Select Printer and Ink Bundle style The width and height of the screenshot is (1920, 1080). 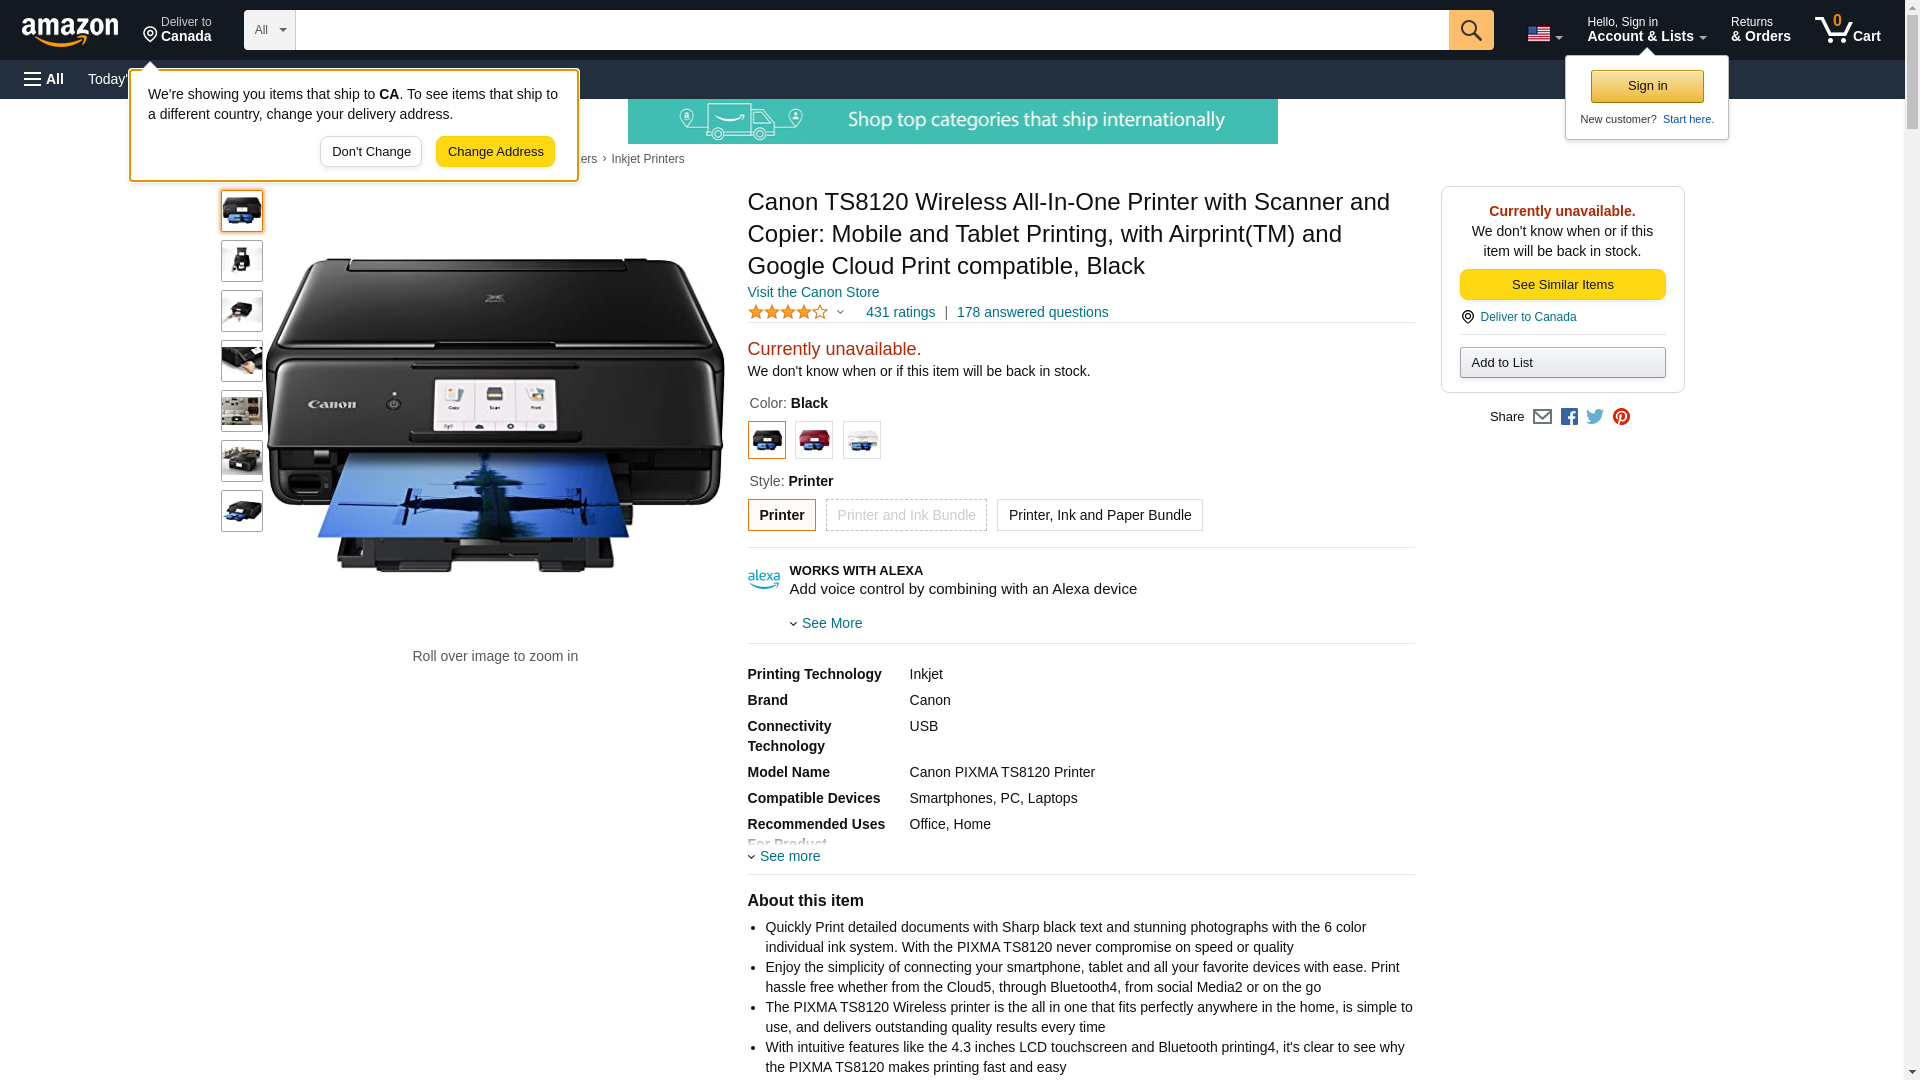click(906, 515)
